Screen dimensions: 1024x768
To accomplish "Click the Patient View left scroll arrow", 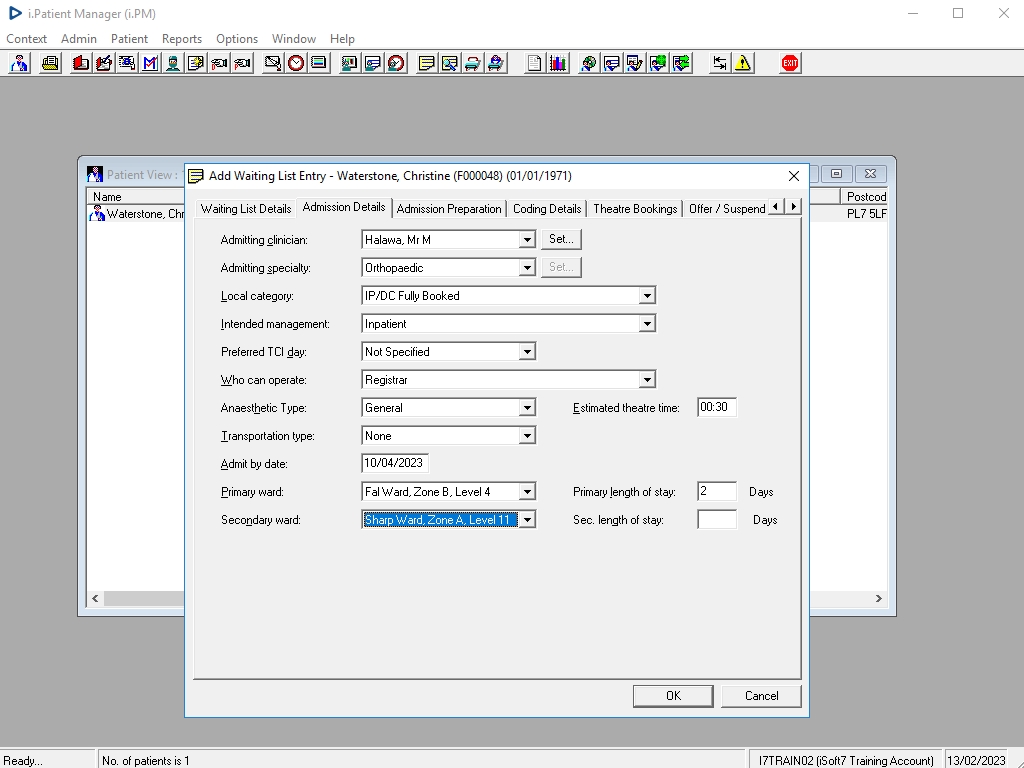I will (95, 598).
